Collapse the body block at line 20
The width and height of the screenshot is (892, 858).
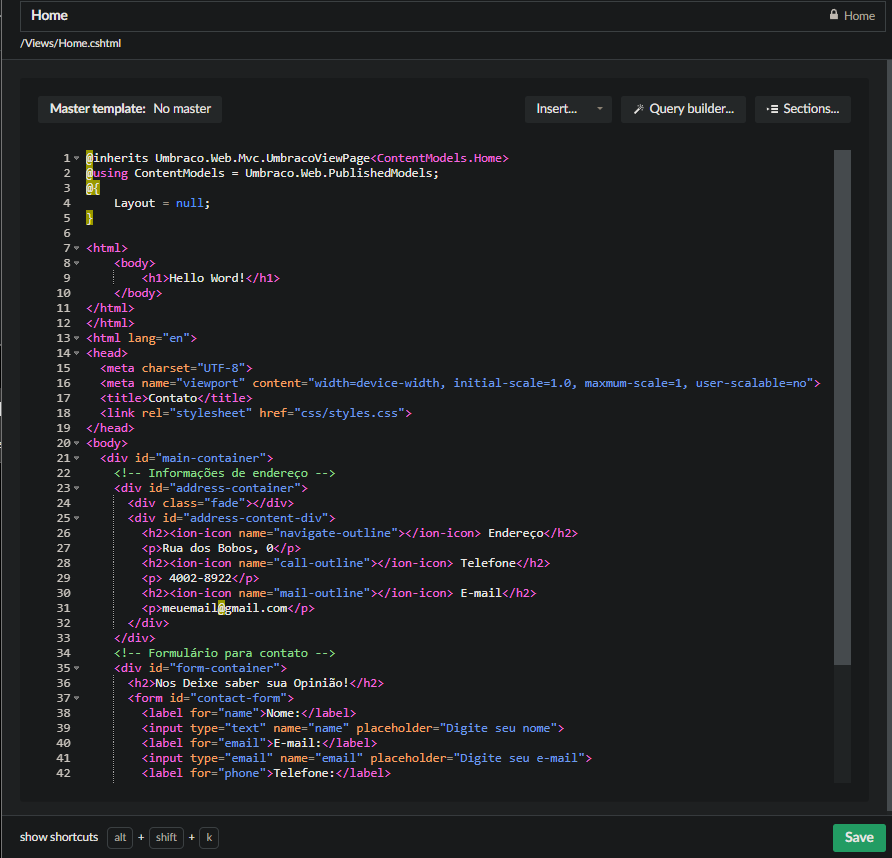pos(77,443)
